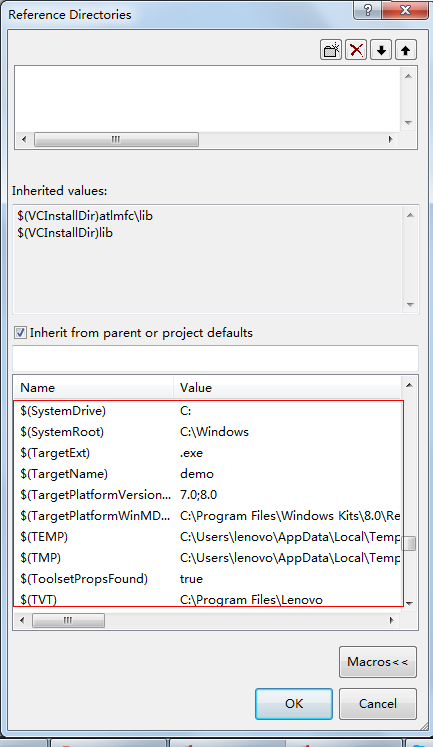This screenshot has width=433, height=747.
Task: Click the New Line folder icon
Action: point(331,50)
